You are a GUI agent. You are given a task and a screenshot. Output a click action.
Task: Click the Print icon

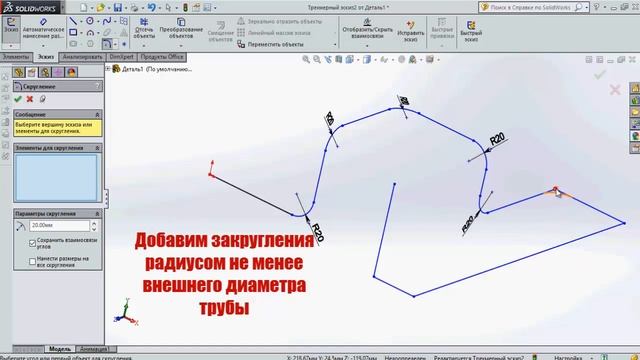coord(134,7)
